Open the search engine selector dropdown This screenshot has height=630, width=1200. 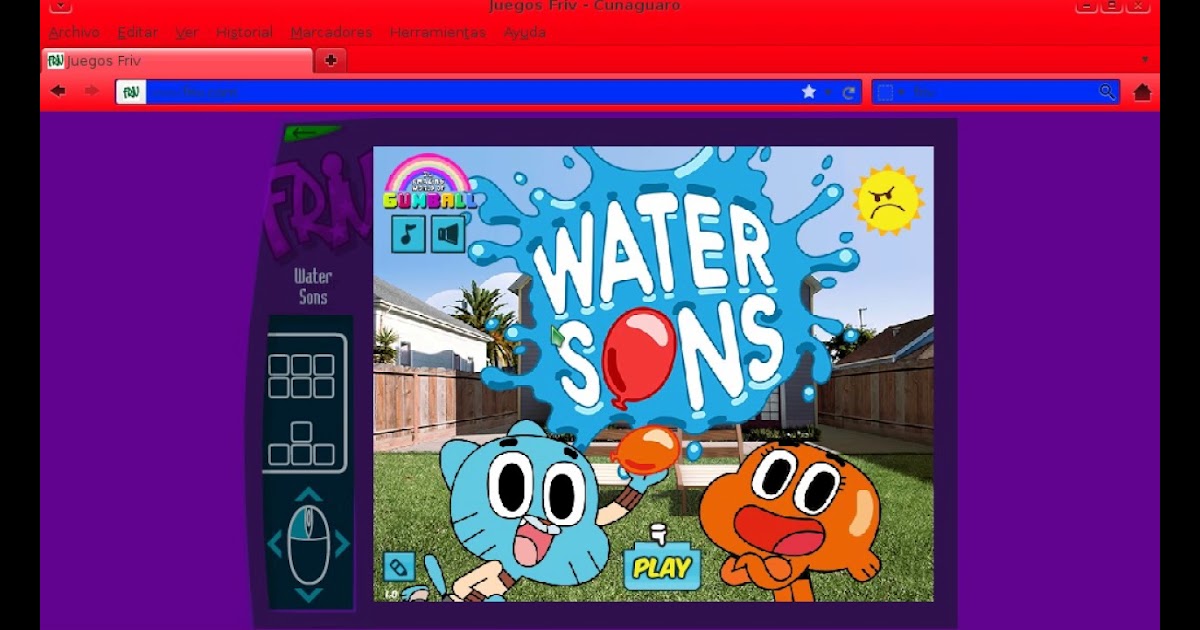[891, 92]
